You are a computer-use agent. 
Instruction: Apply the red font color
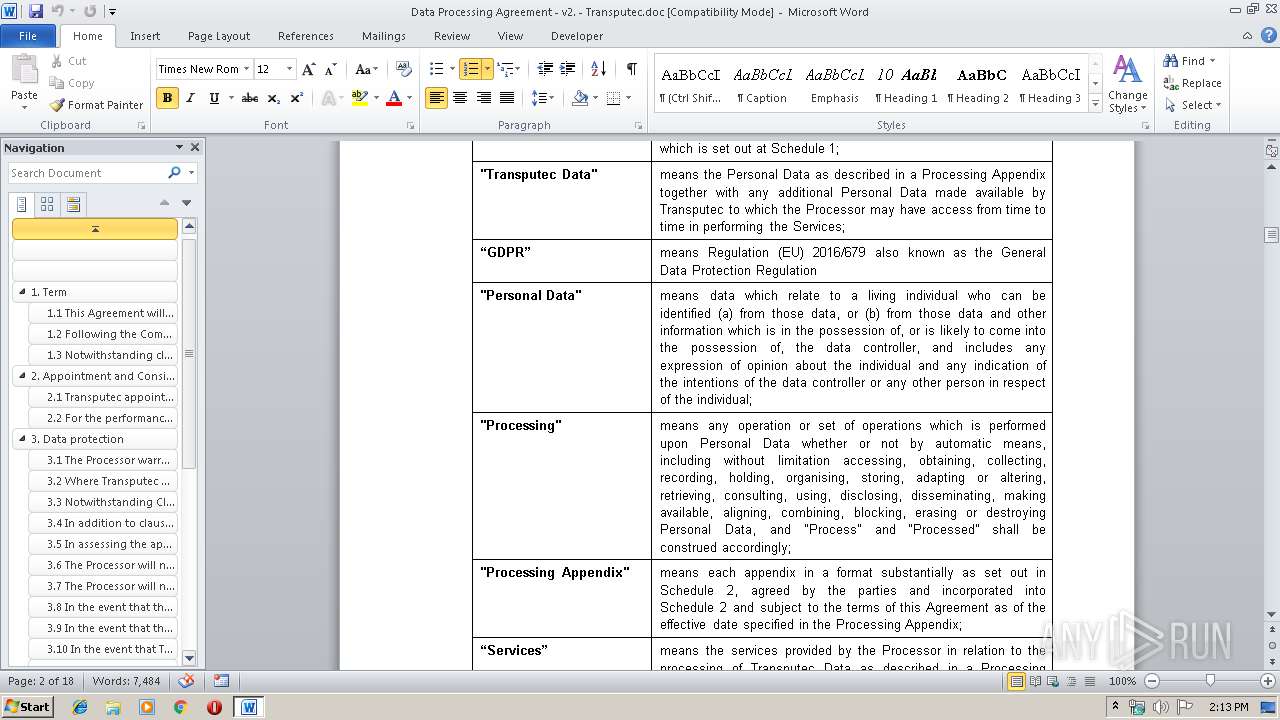394,98
